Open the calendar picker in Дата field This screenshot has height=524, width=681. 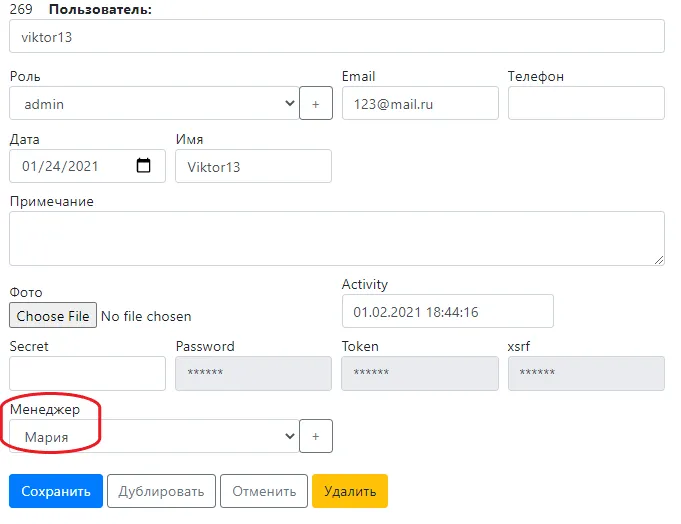(143, 165)
